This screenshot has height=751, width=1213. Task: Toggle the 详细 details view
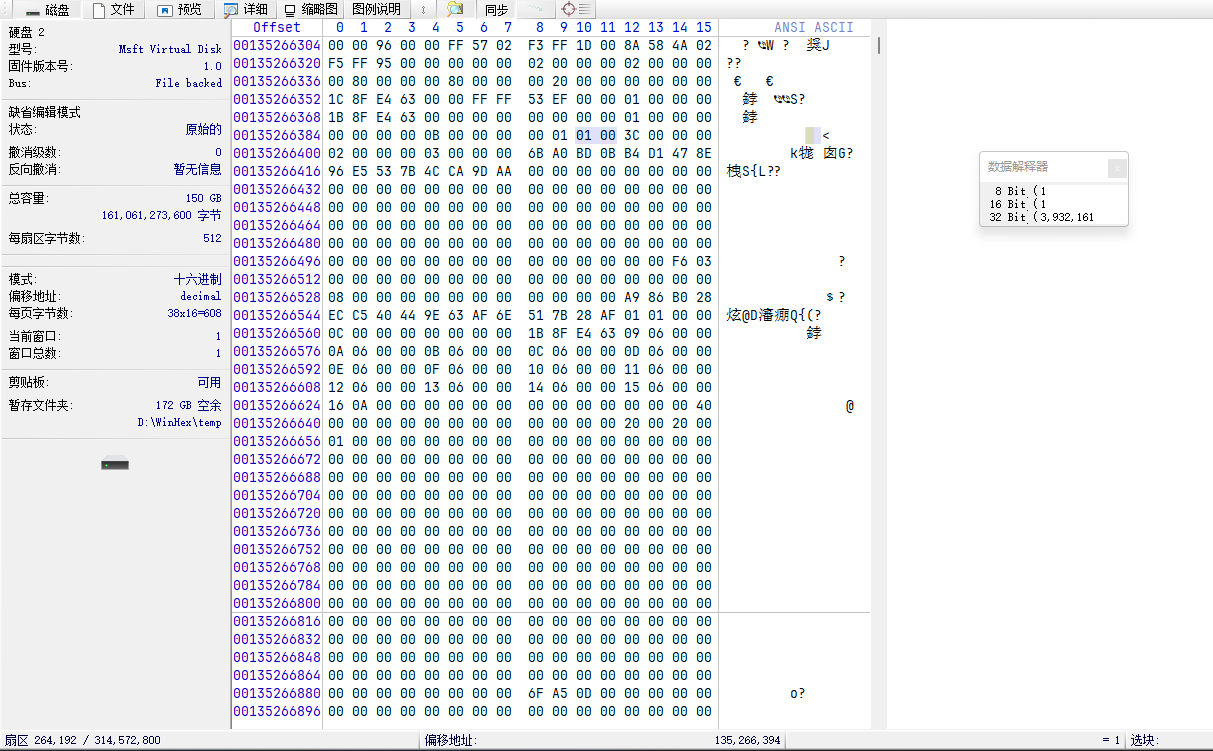click(x=246, y=10)
